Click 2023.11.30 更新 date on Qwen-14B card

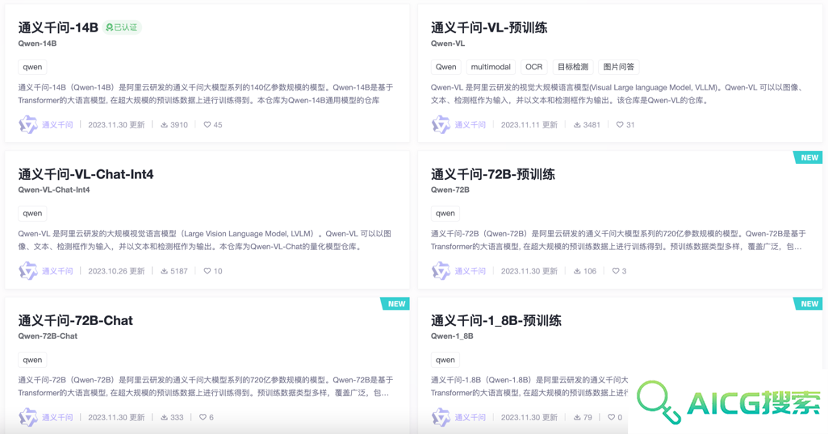tap(116, 125)
